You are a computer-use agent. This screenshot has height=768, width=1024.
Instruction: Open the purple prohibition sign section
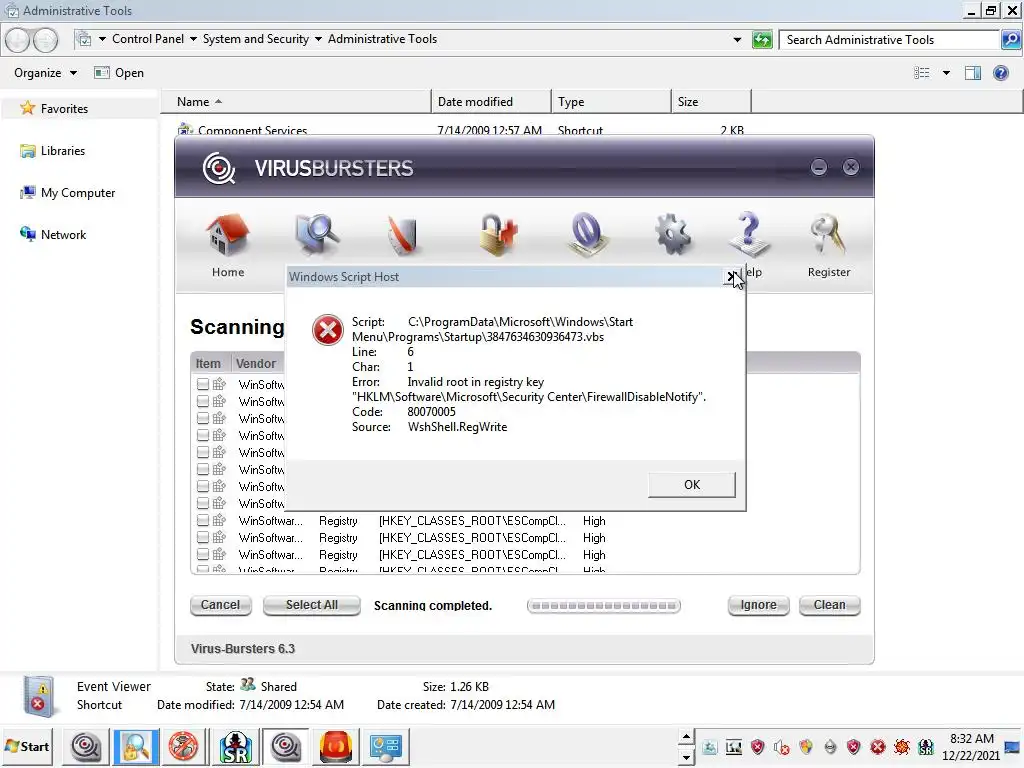tap(586, 235)
